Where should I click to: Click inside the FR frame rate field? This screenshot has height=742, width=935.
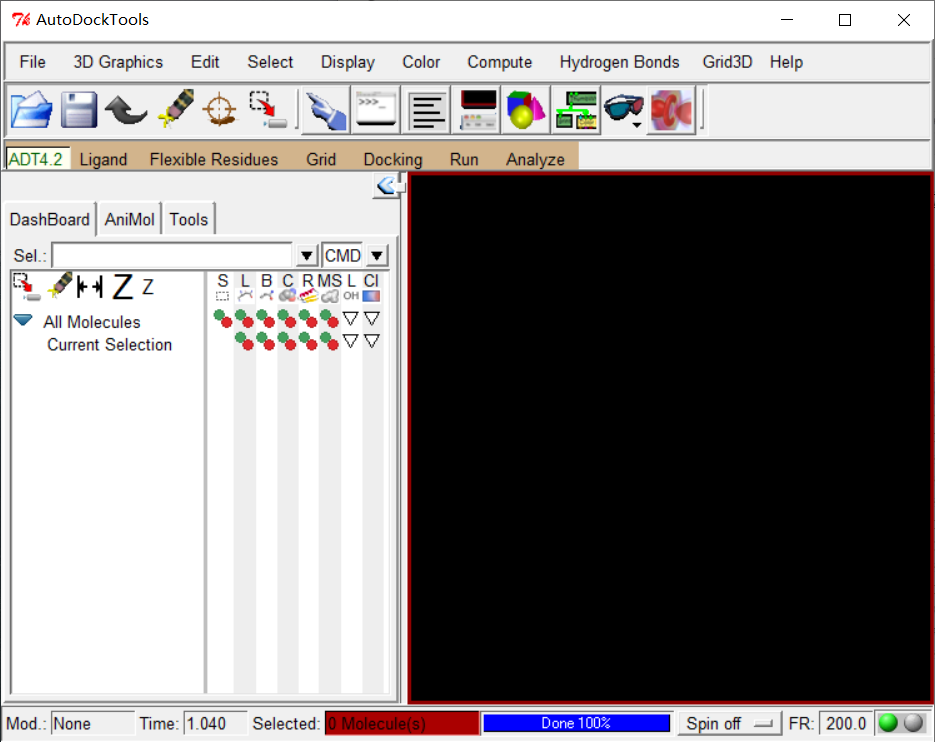tap(846, 723)
